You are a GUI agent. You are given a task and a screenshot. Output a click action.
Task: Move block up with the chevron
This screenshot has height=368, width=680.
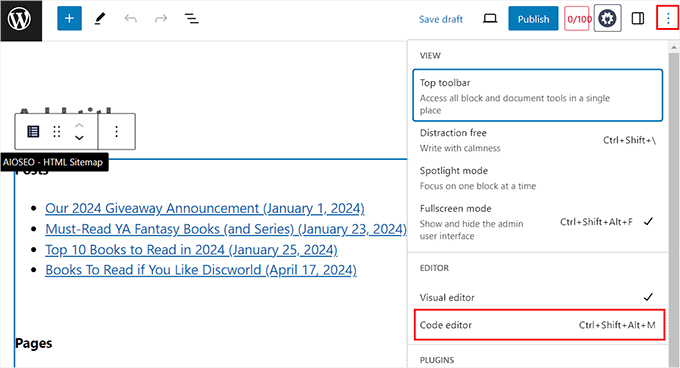[79, 125]
